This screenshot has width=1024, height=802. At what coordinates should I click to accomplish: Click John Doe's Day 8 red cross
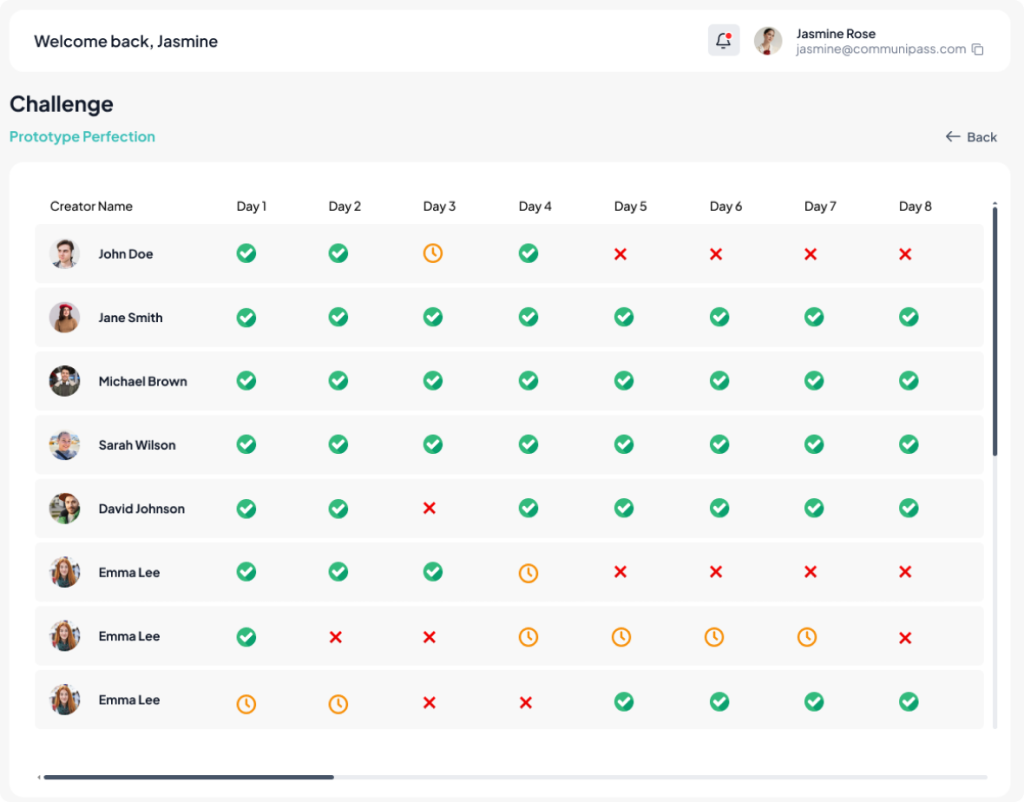[905, 254]
